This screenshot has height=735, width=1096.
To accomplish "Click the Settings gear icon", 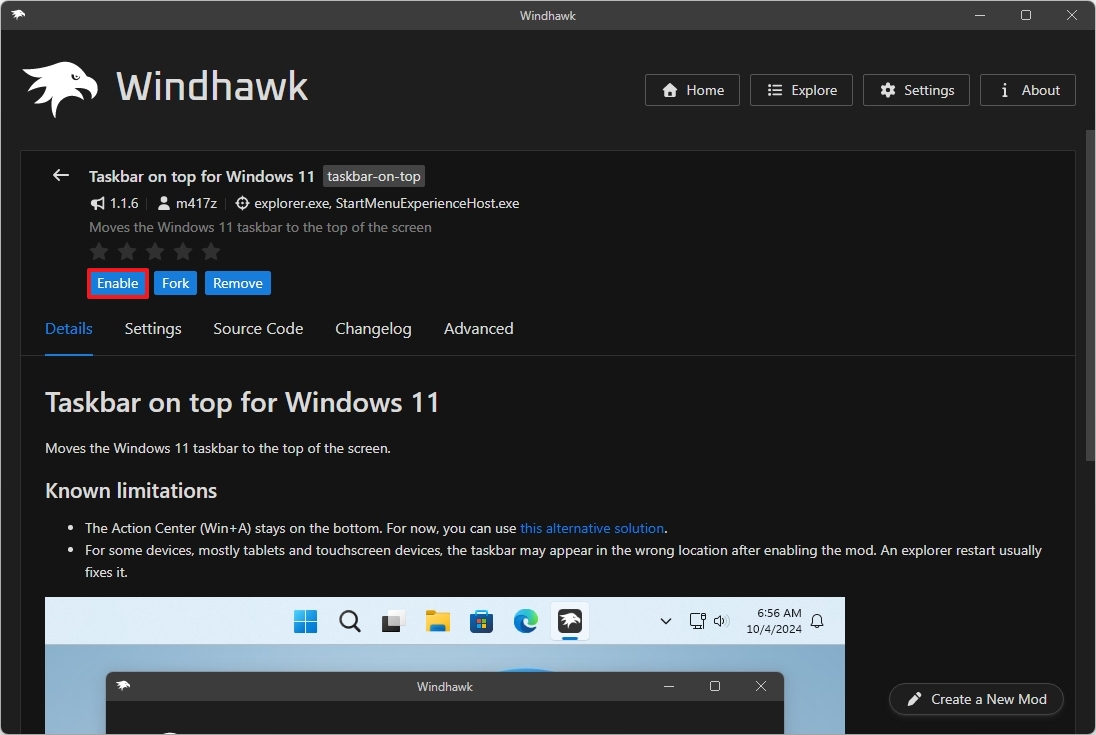I will (x=888, y=90).
